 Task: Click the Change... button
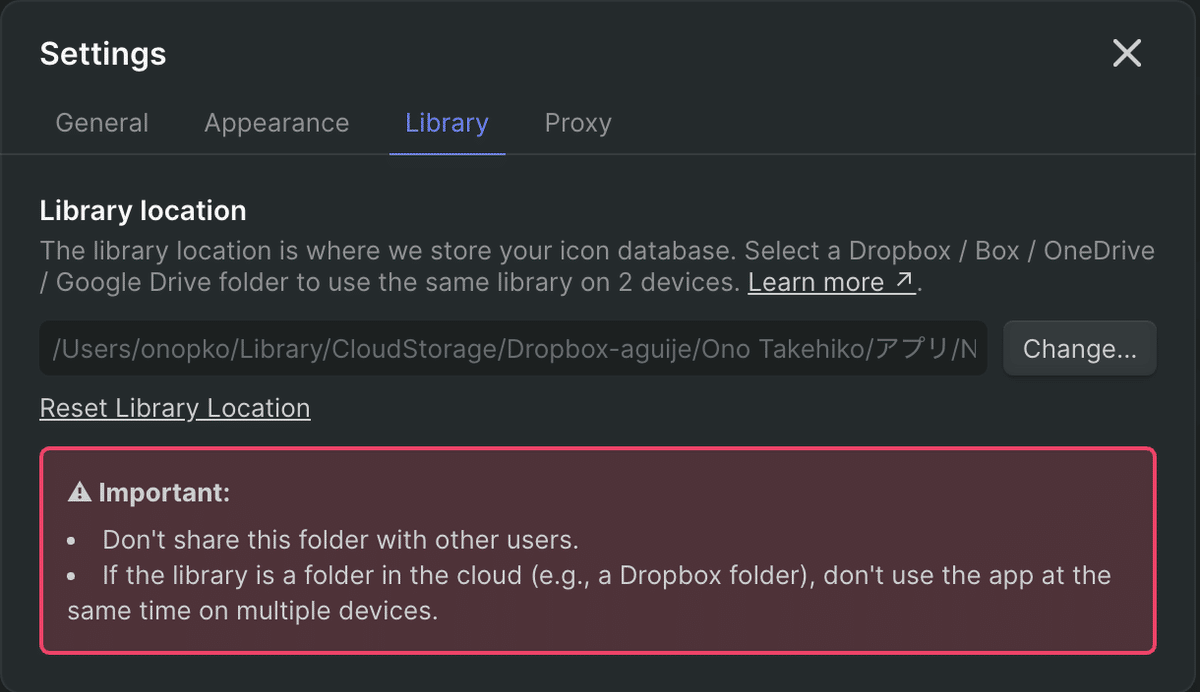1080,348
